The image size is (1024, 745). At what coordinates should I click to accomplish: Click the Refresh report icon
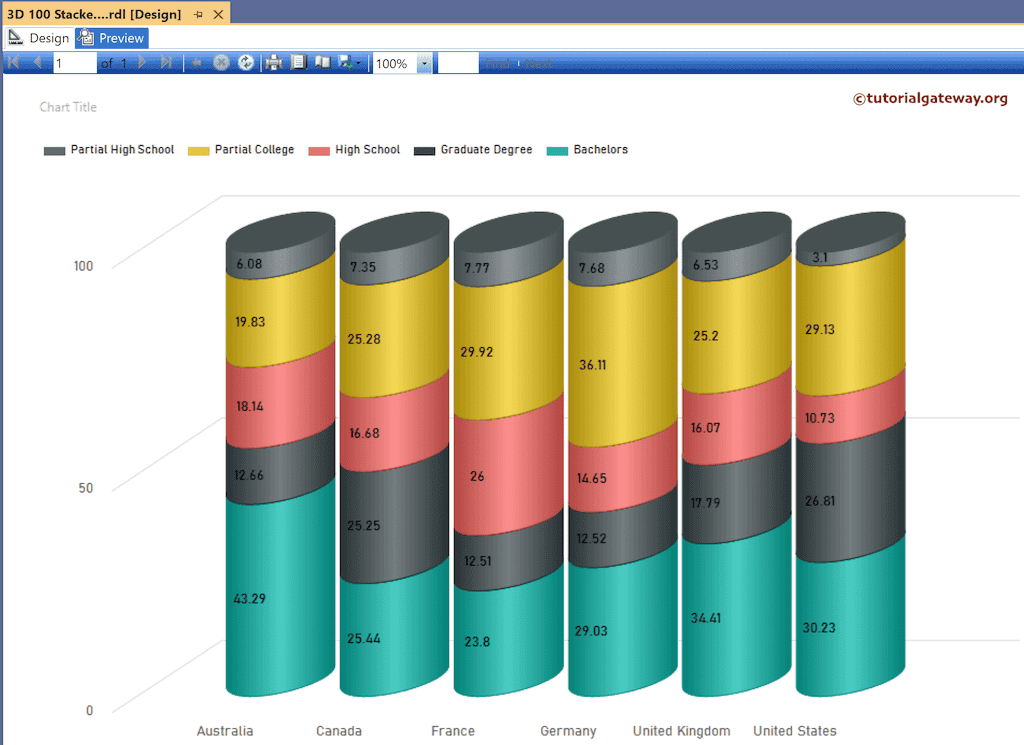click(246, 62)
